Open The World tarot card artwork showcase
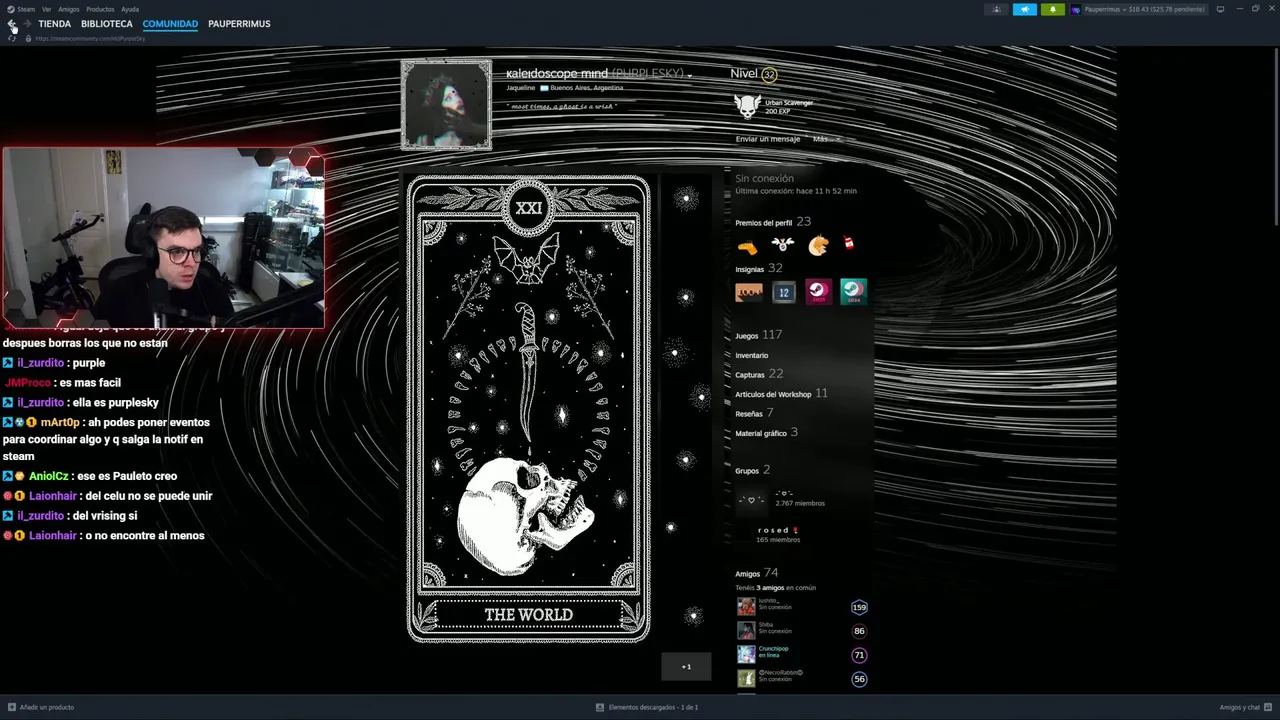1280x720 pixels. [529, 409]
